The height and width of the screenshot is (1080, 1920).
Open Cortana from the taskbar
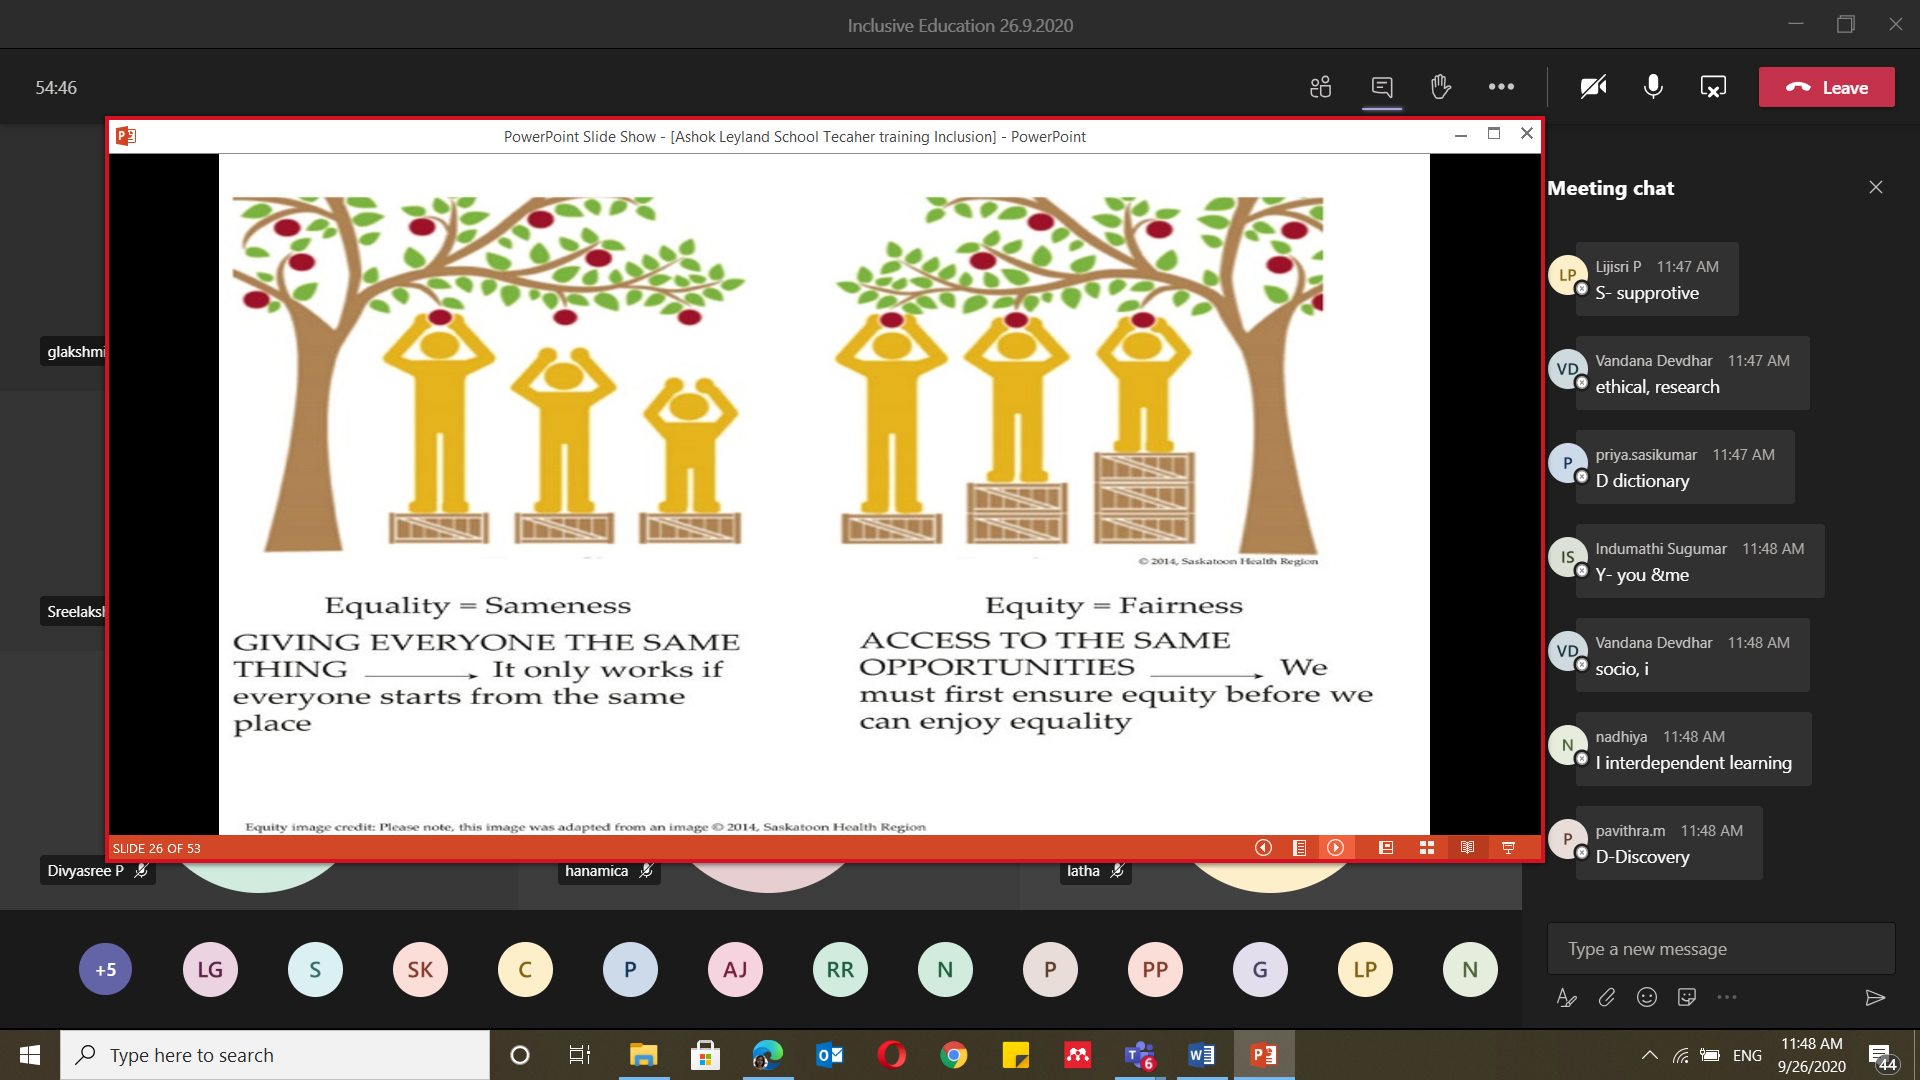[519, 1055]
